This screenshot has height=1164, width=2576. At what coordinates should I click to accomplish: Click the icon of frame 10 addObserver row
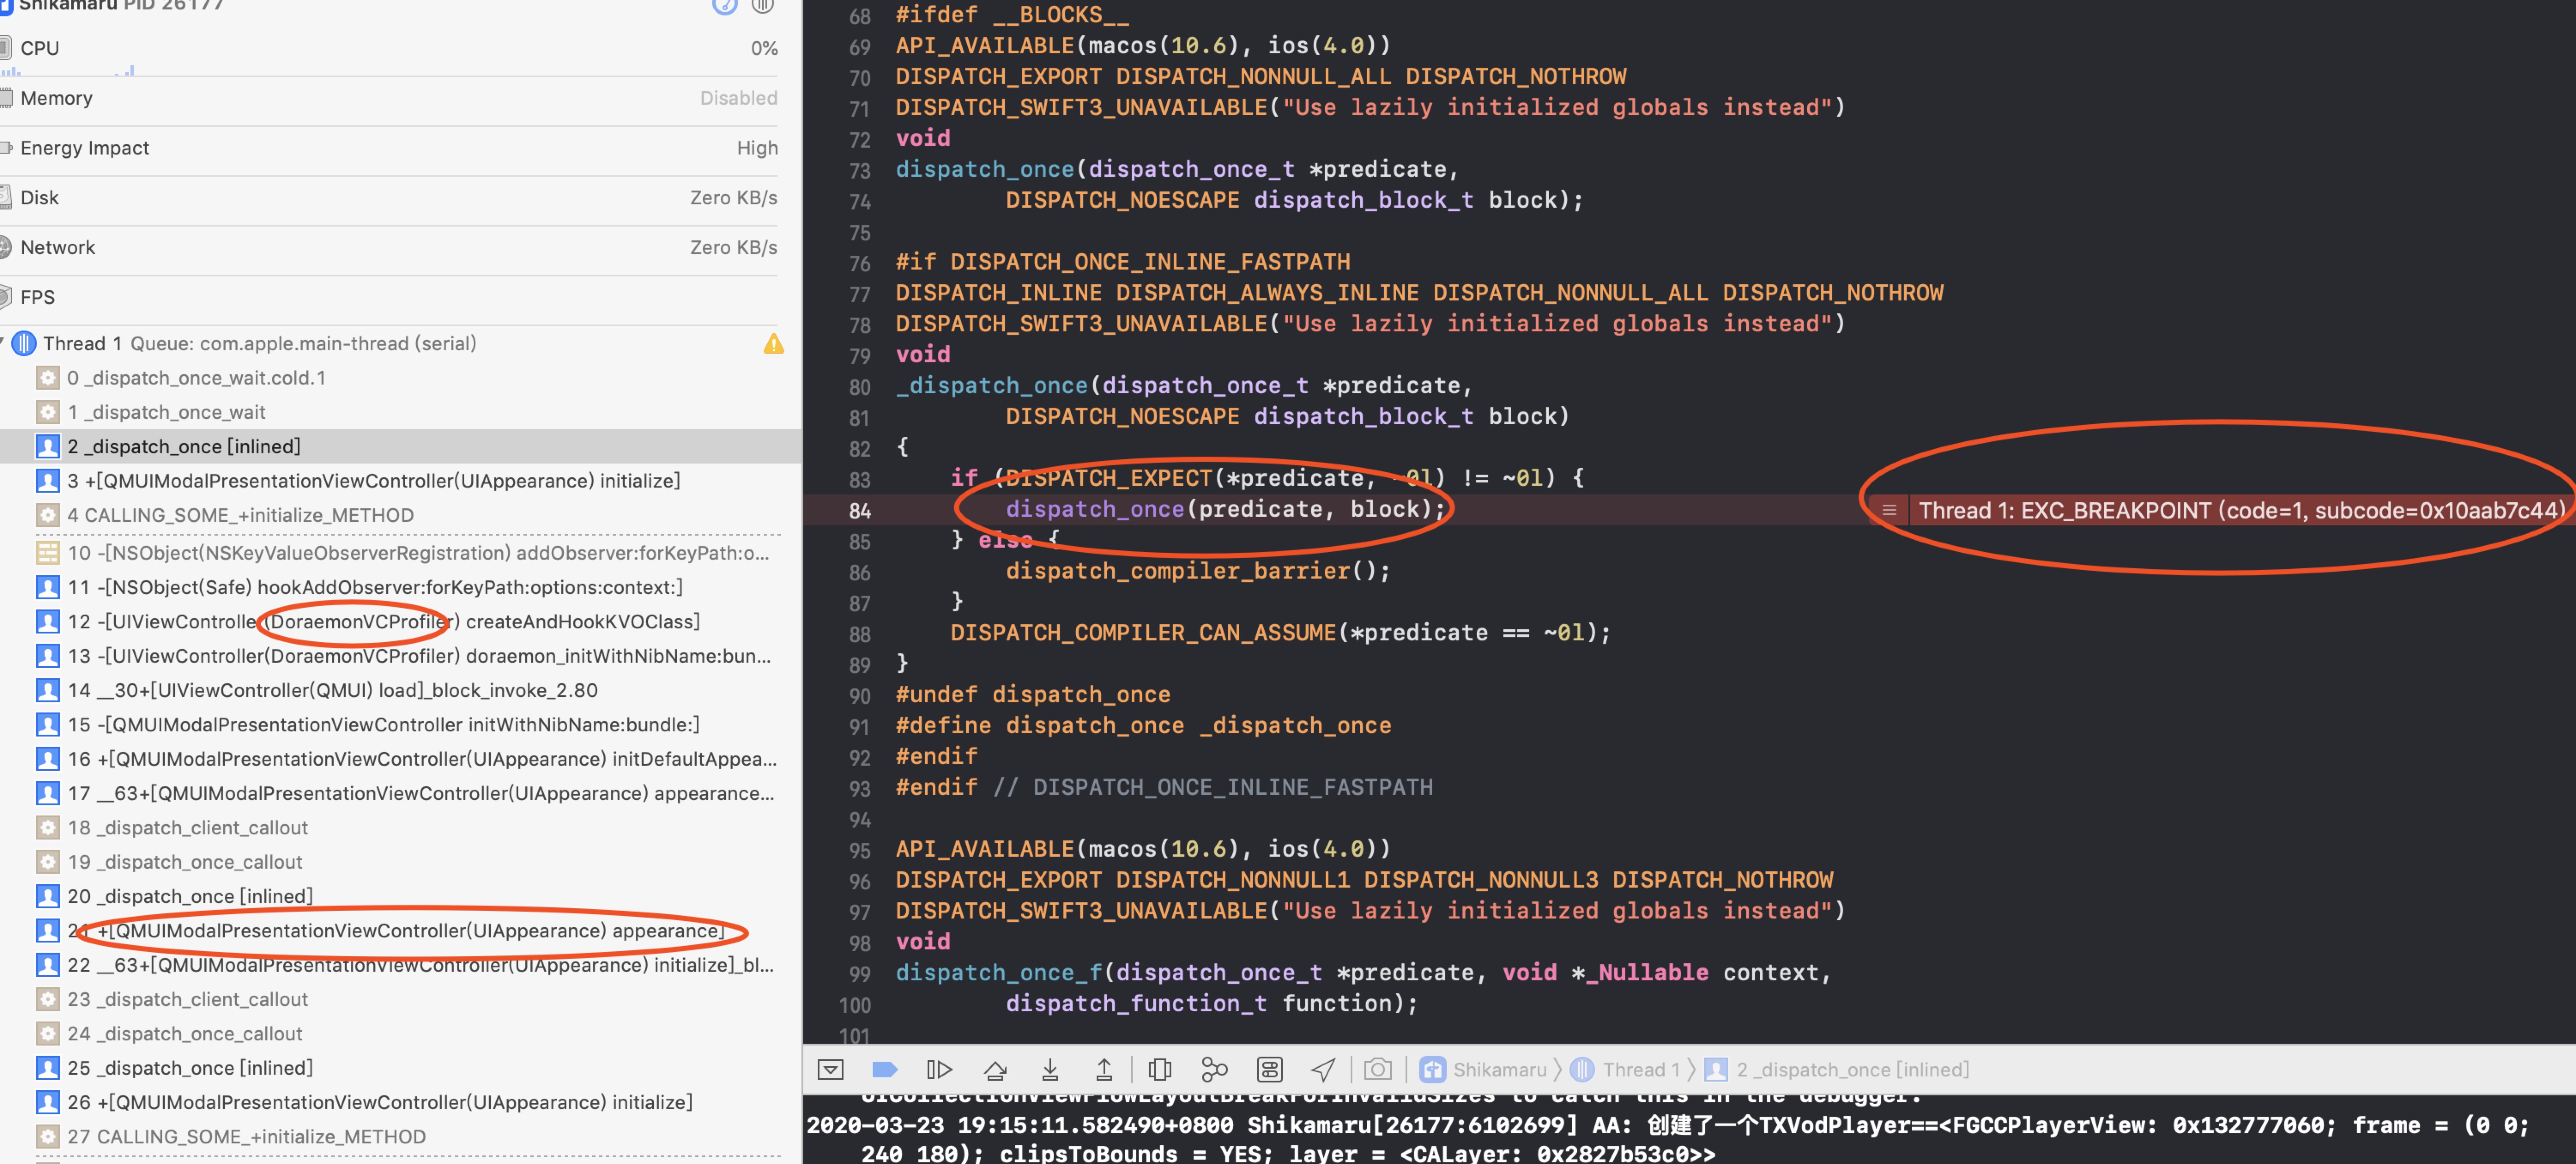click(x=47, y=553)
